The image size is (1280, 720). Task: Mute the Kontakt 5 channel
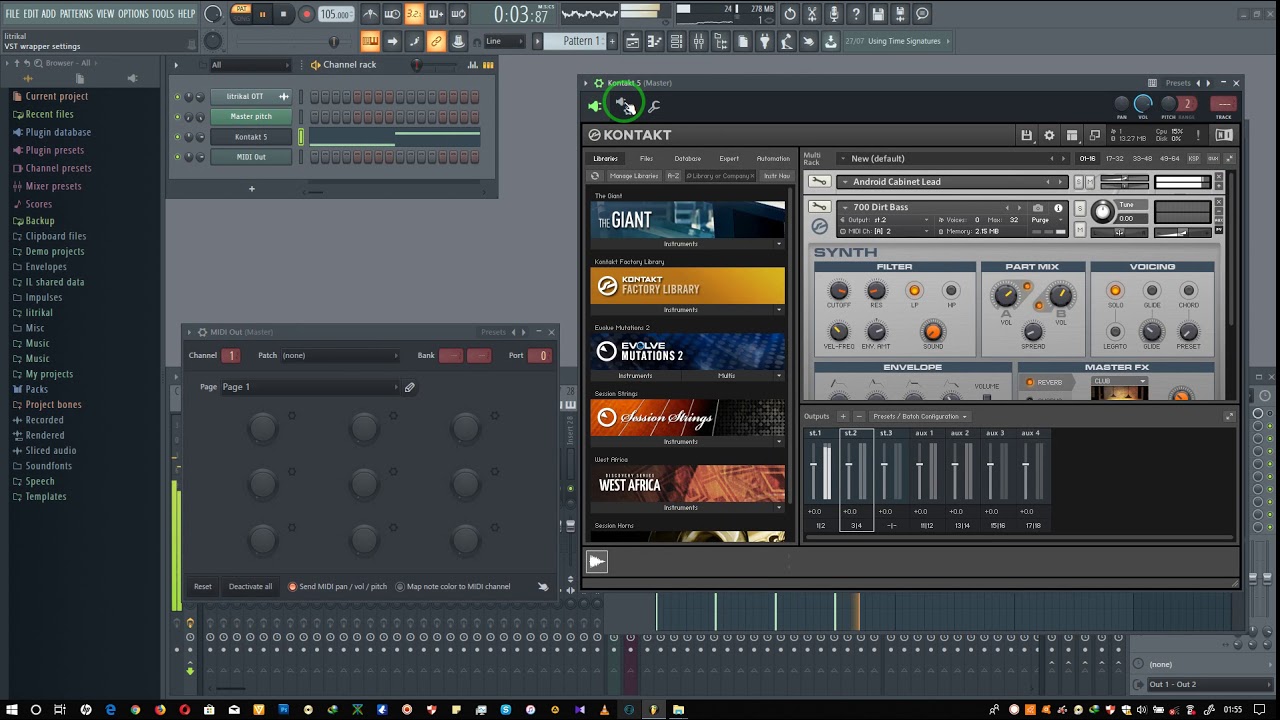click(x=178, y=137)
